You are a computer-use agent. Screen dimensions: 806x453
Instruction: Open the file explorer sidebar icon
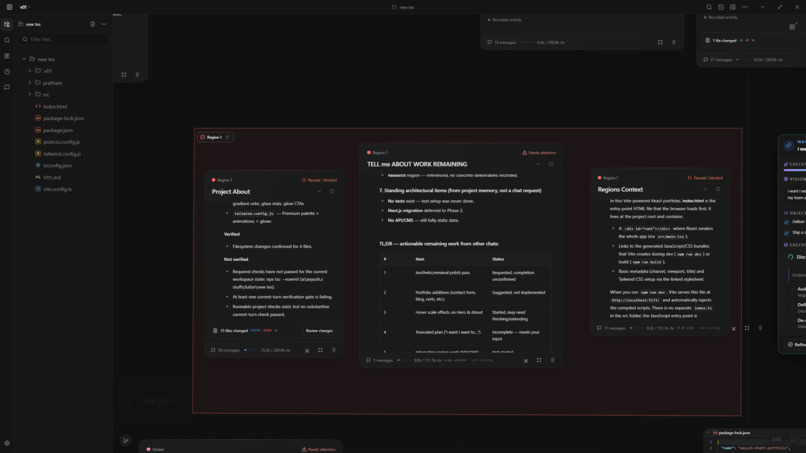pos(7,24)
